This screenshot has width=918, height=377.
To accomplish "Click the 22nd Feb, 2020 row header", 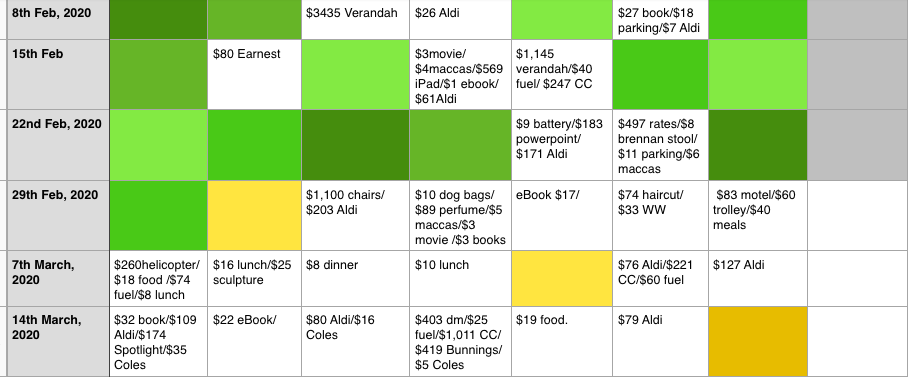I will click(x=58, y=145).
